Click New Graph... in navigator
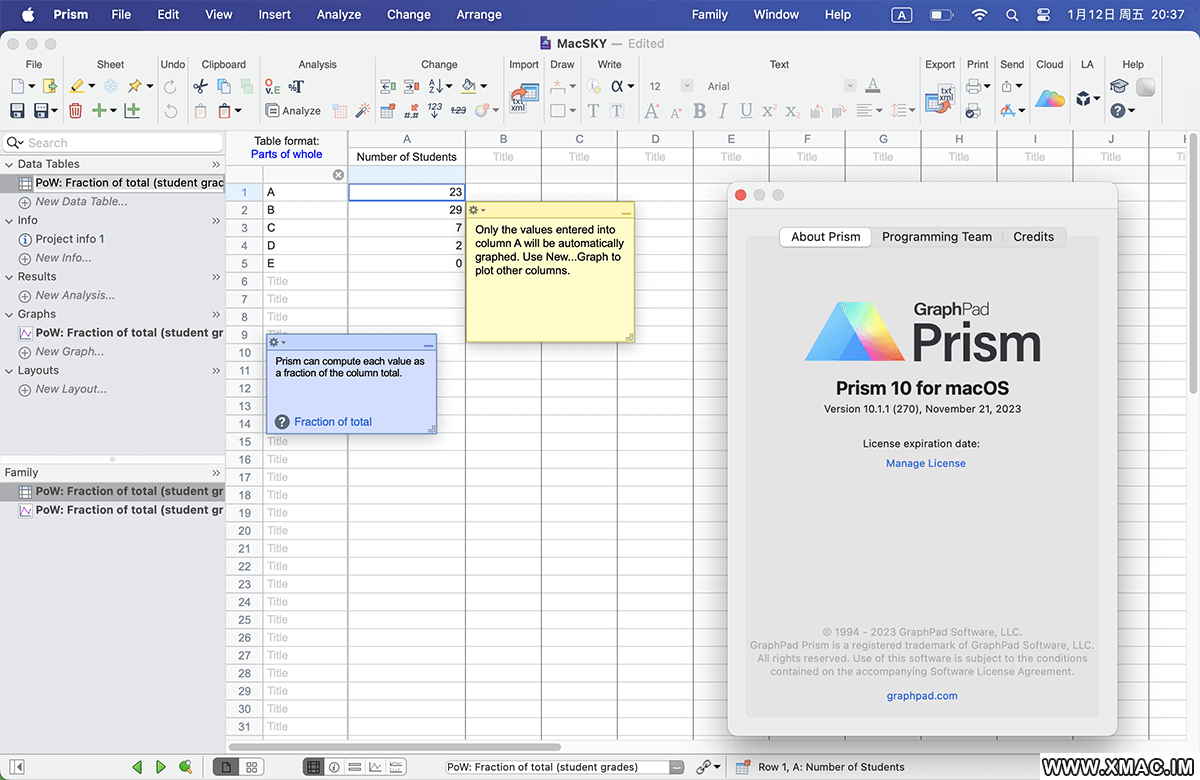 [69, 351]
